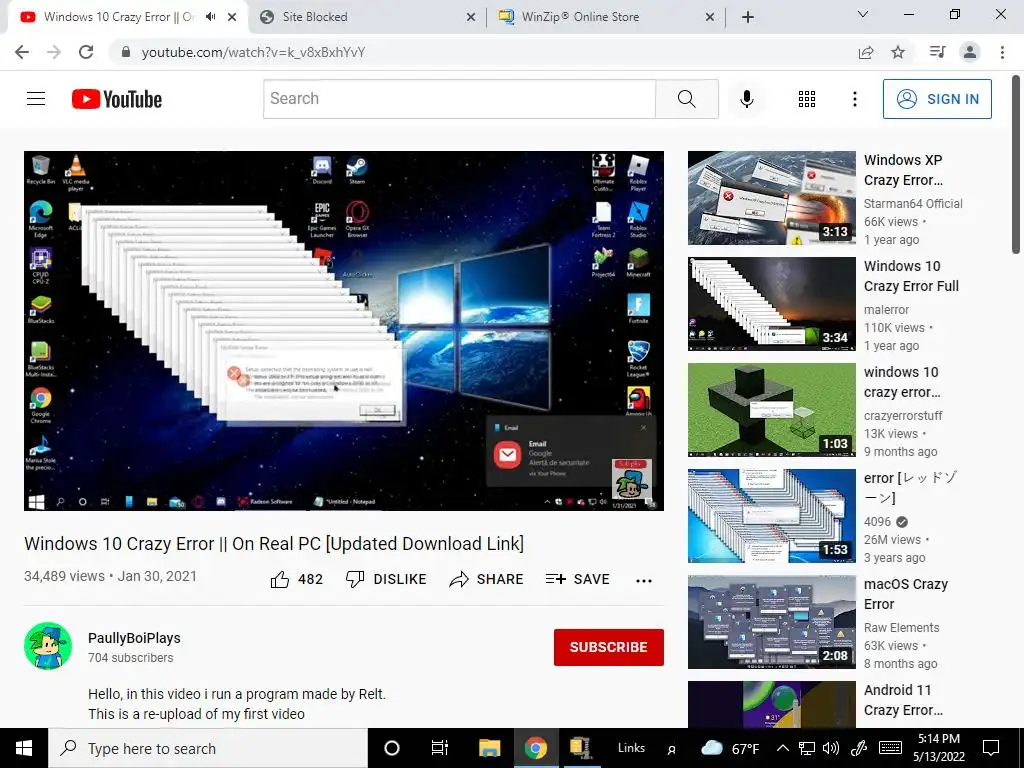Save video to playlist with SAVE

[x=577, y=579]
